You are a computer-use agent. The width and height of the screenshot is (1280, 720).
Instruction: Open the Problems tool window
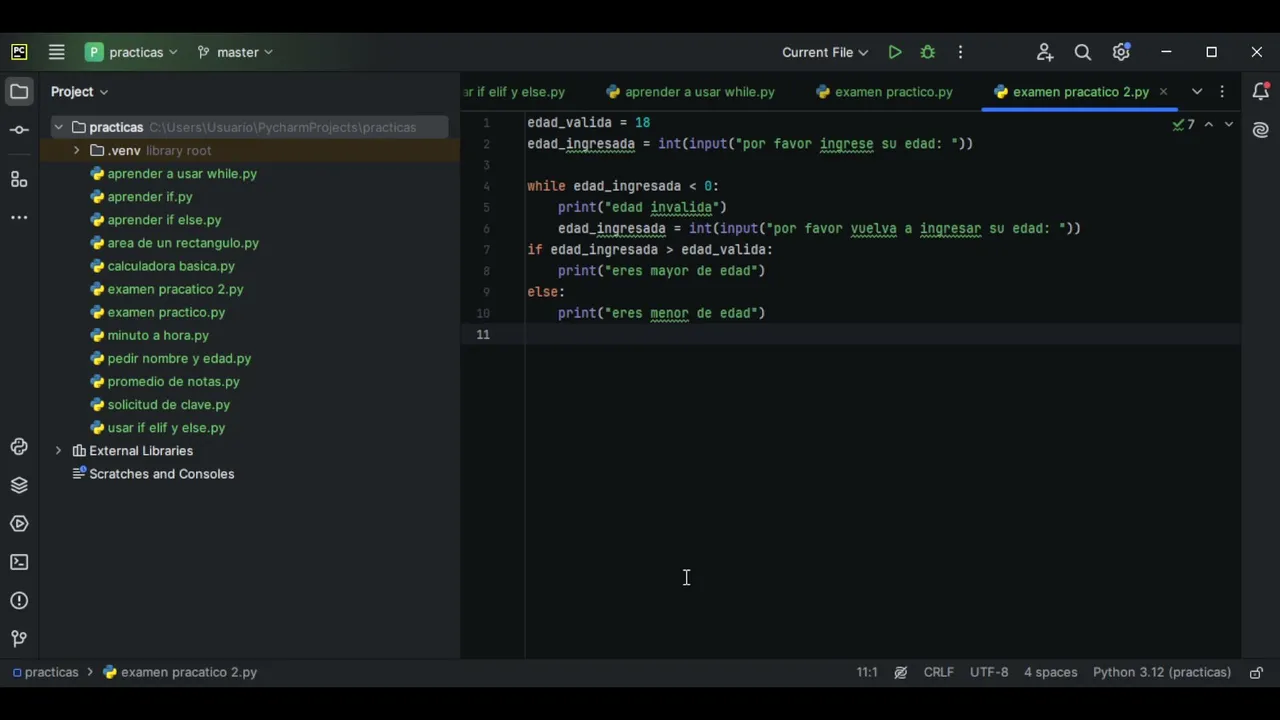click(19, 601)
